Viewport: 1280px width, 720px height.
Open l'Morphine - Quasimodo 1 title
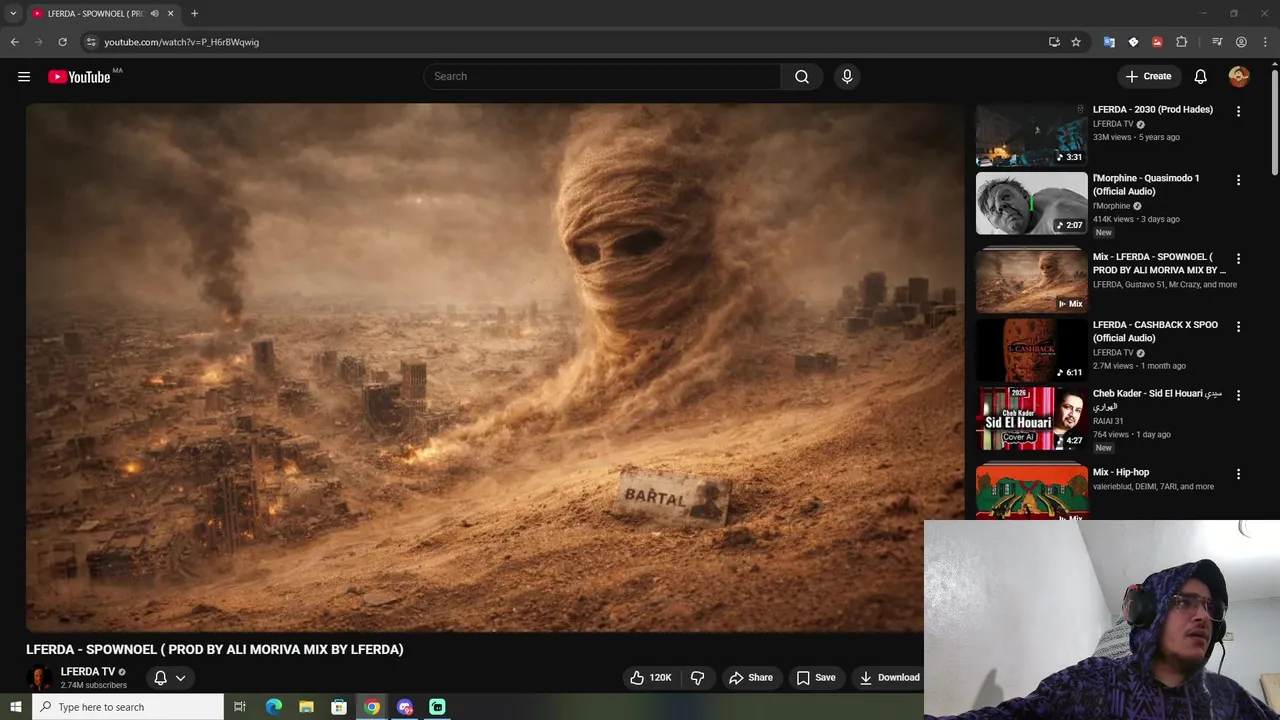click(x=1146, y=185)
